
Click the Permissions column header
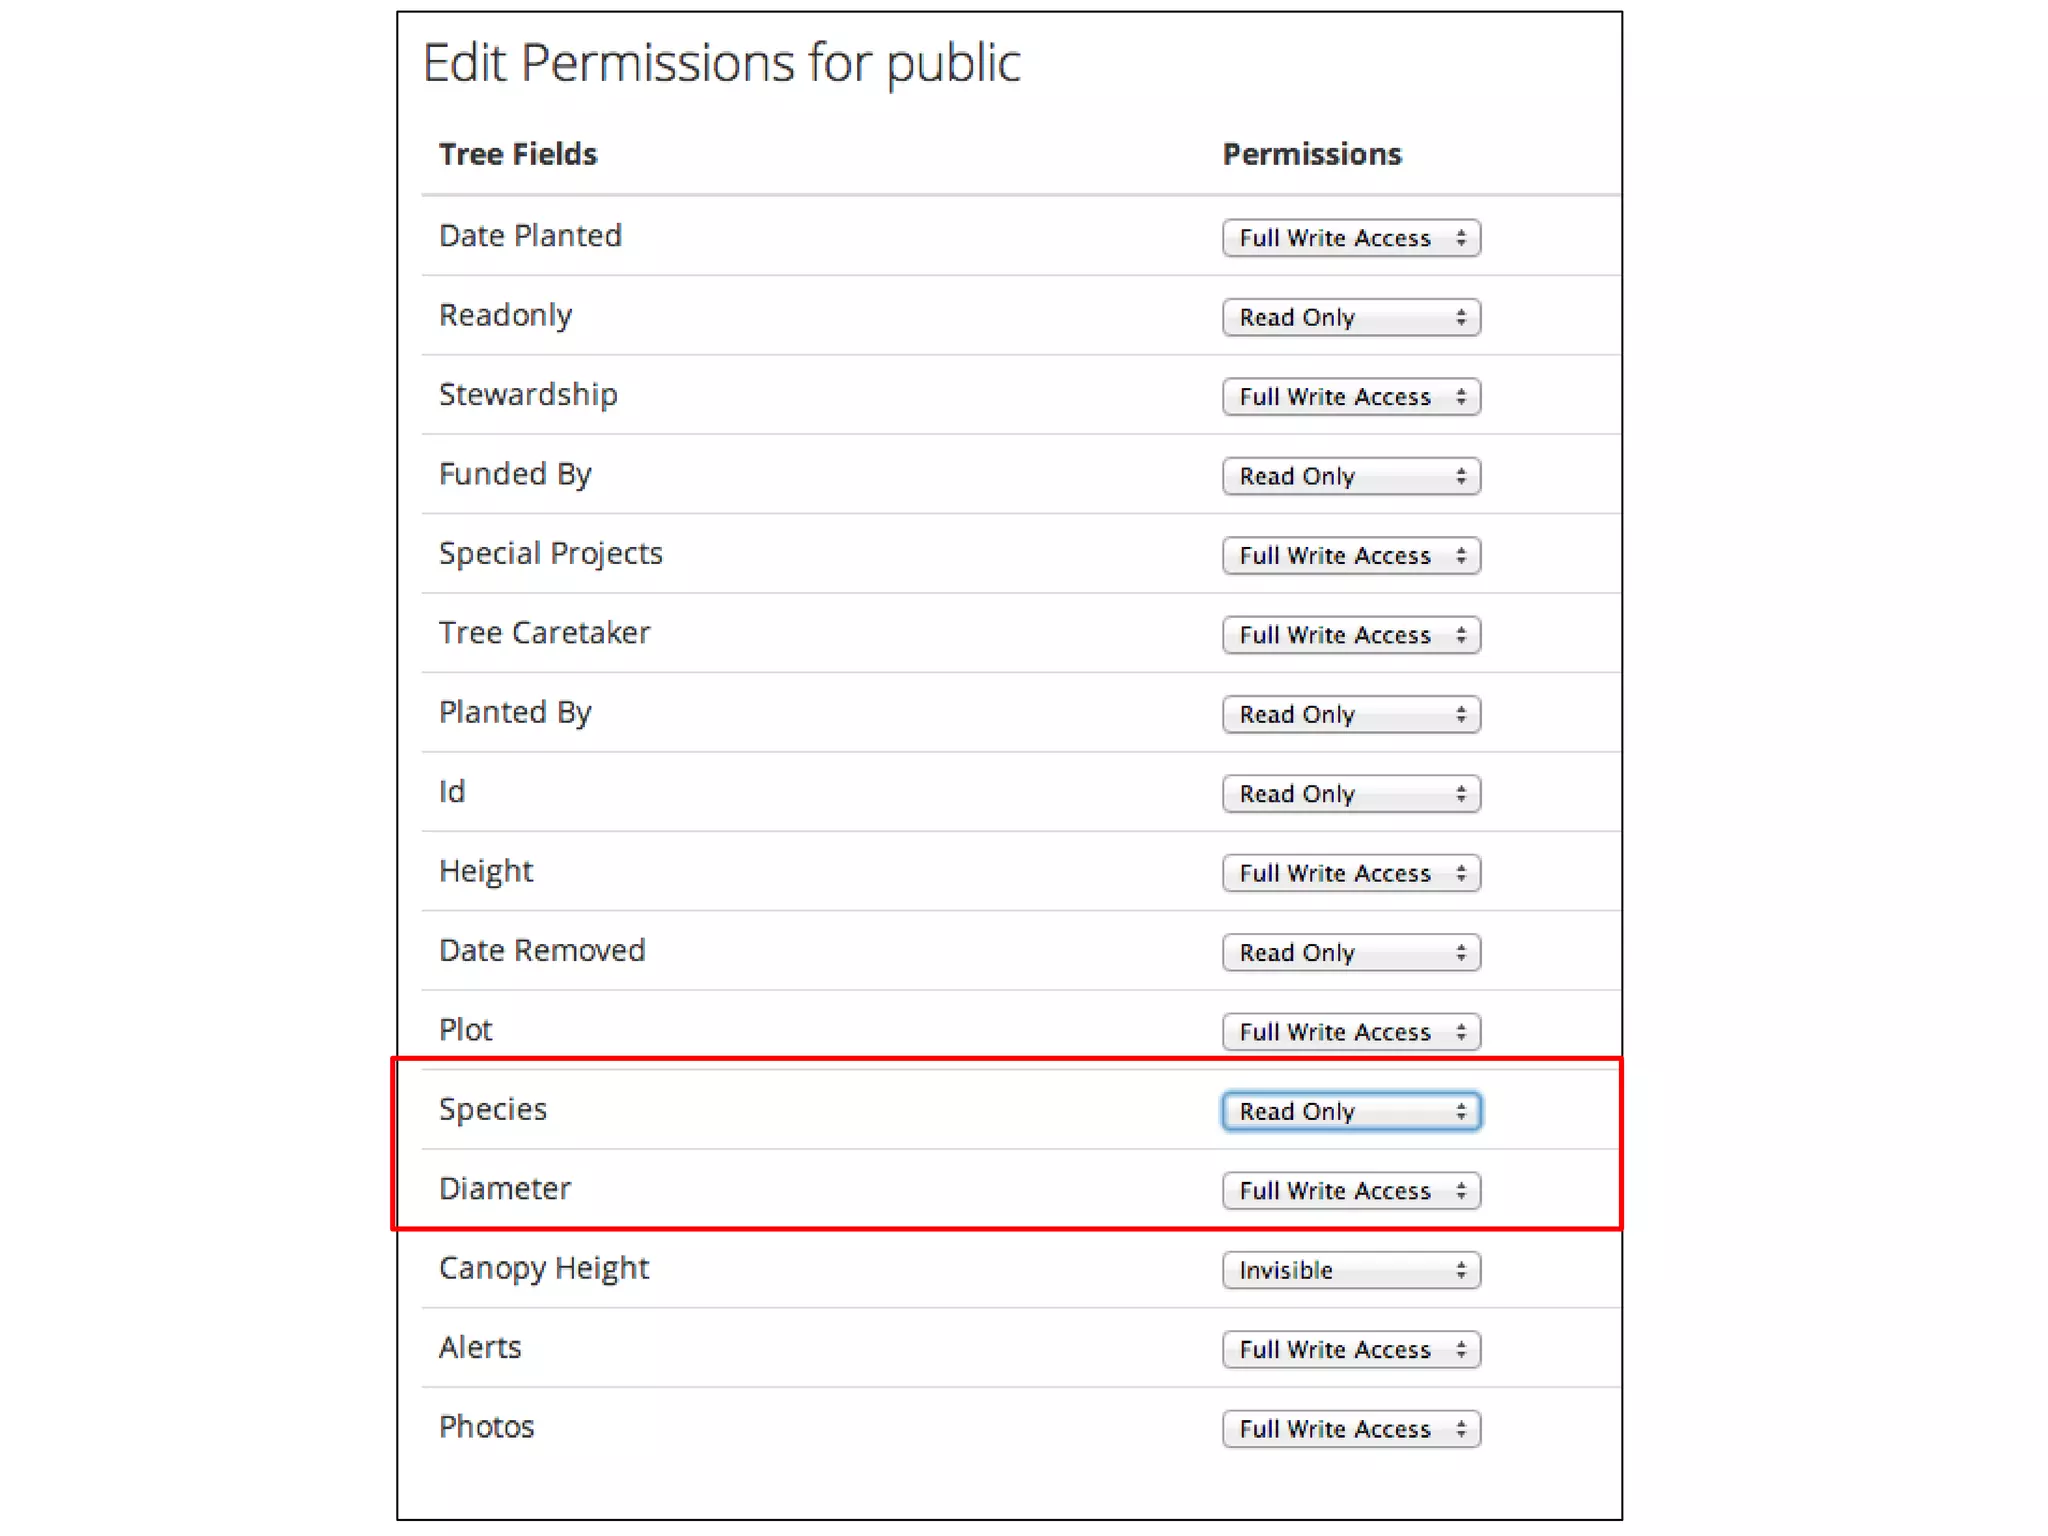pyautogui.click(x=1312, y=154)
